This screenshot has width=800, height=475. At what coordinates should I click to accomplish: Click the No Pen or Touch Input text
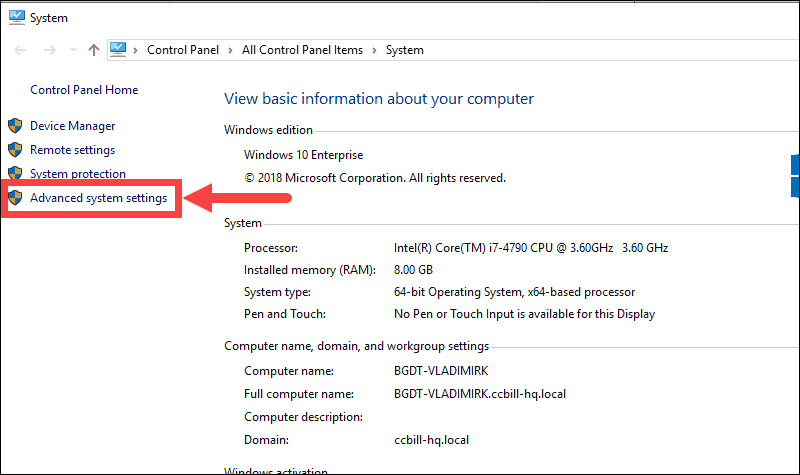click(x=524, y=314)
